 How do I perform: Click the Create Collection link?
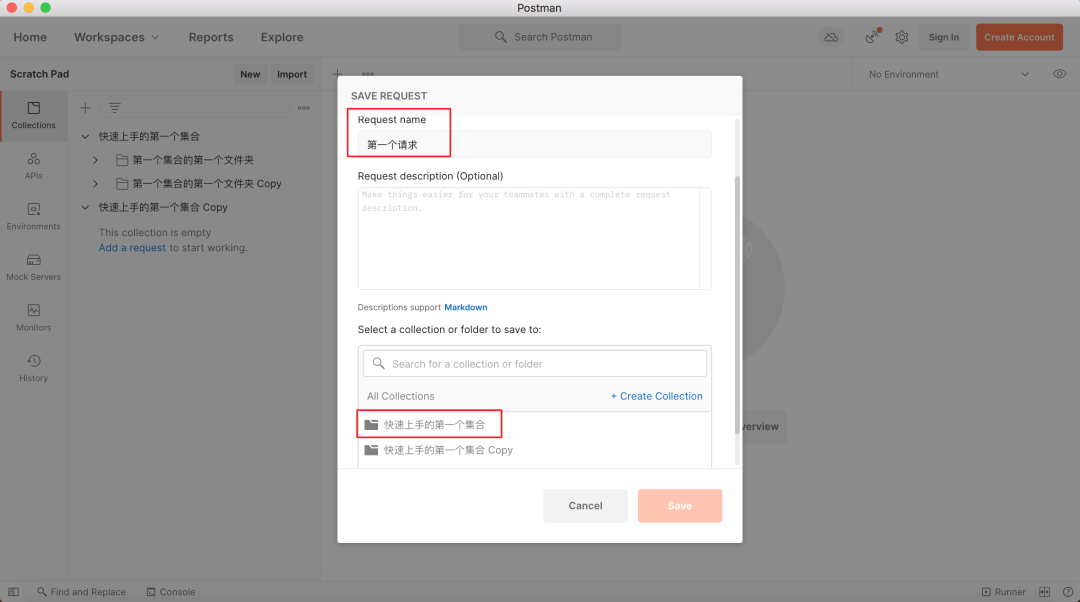pos(656,396)
